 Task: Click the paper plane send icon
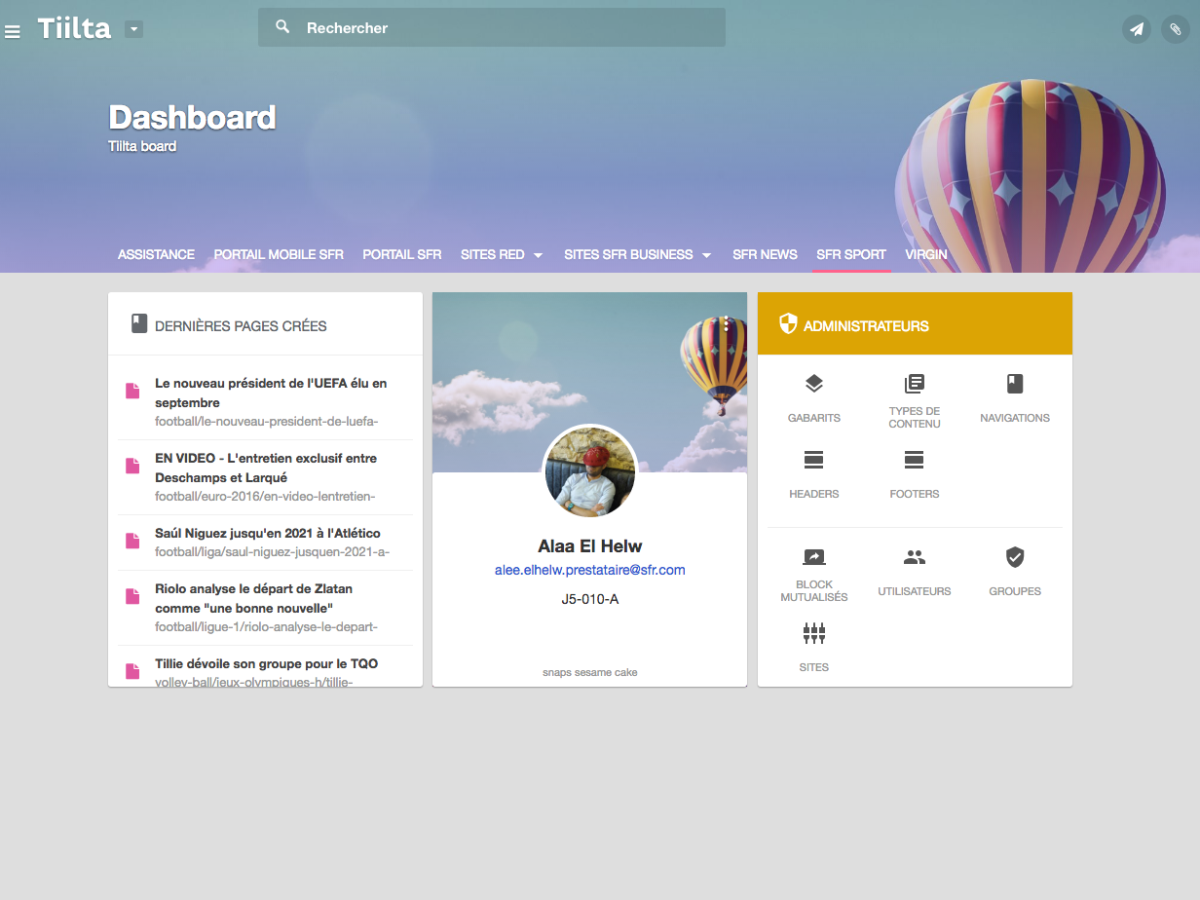click(1136, 29)
